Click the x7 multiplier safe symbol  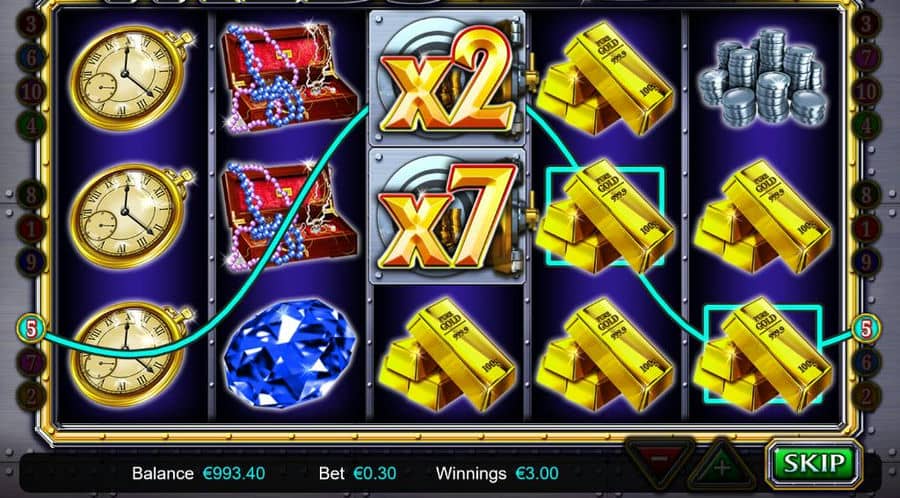[x=447, y=217]
